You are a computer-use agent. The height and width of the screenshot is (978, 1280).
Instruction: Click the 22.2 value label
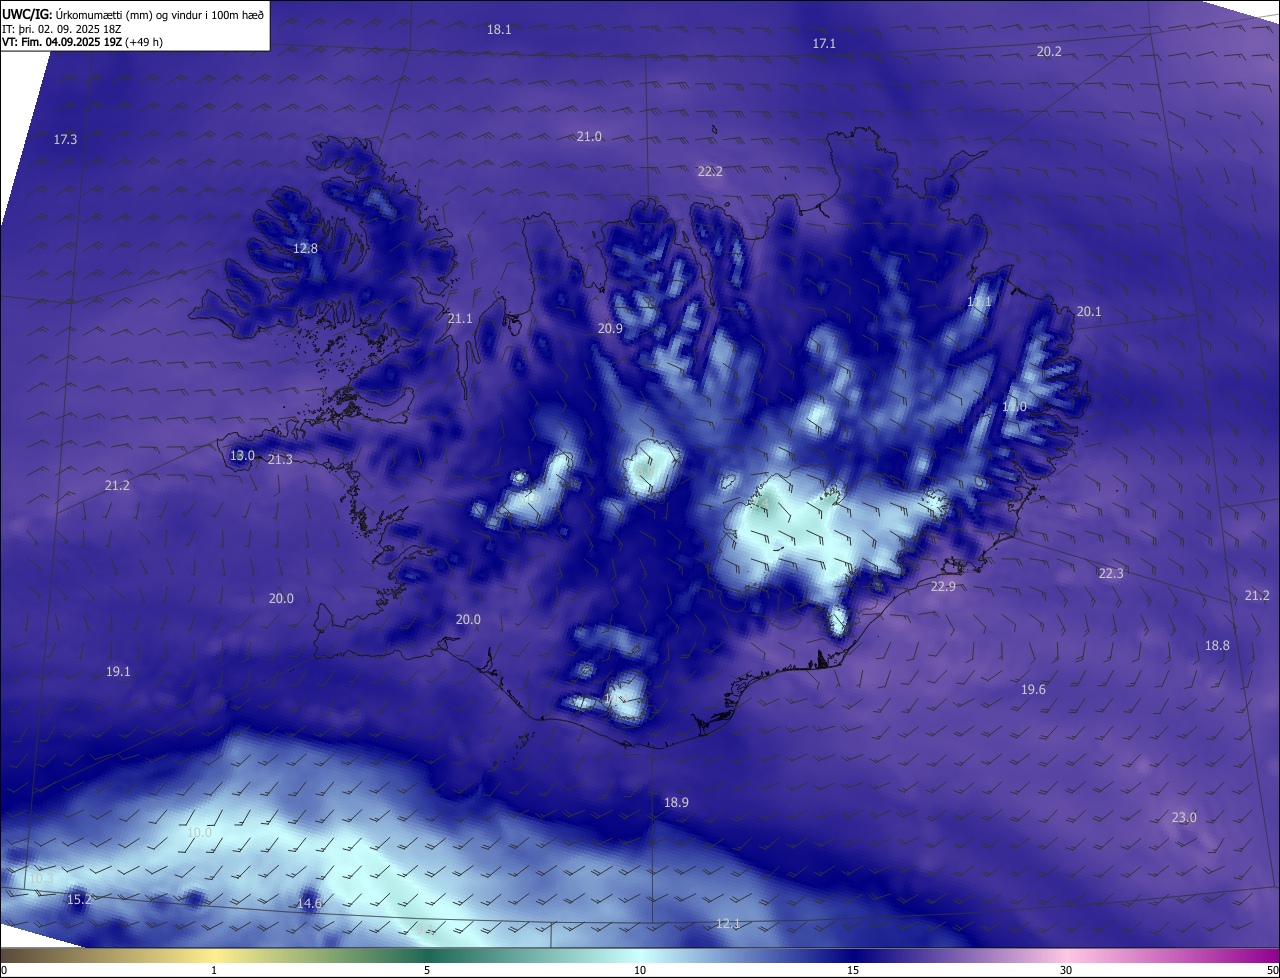point(710,172)
